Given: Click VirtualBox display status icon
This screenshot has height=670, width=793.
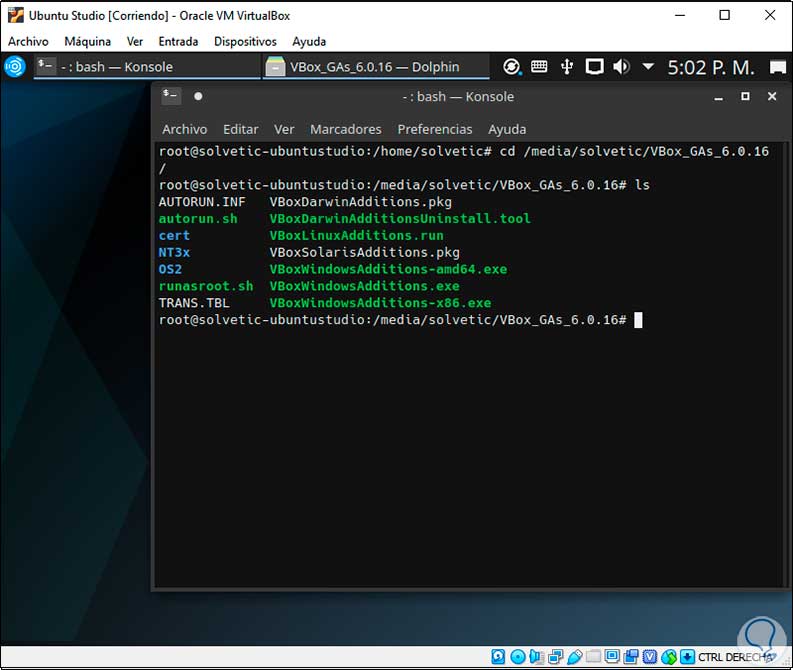Looking at the screenshot, I should click(612, 657).
